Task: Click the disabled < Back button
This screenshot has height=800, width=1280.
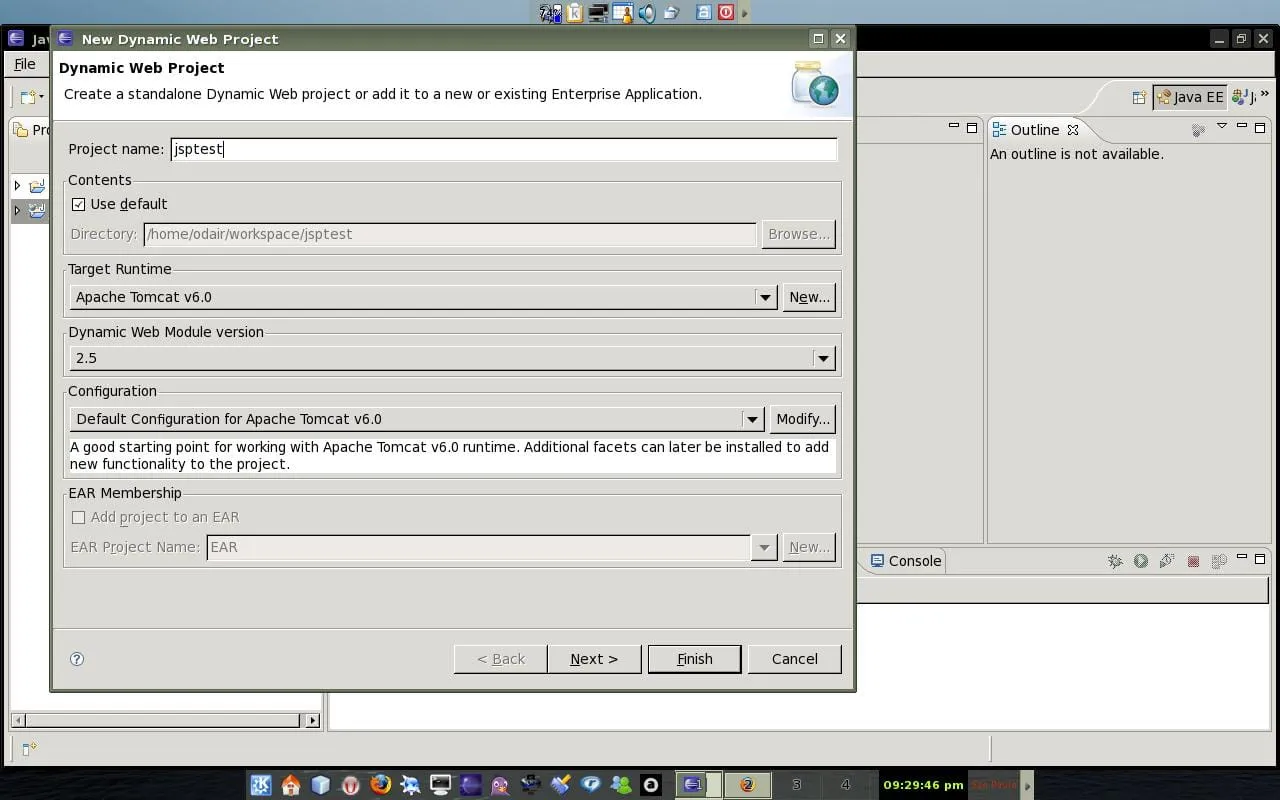Action: 501,659
